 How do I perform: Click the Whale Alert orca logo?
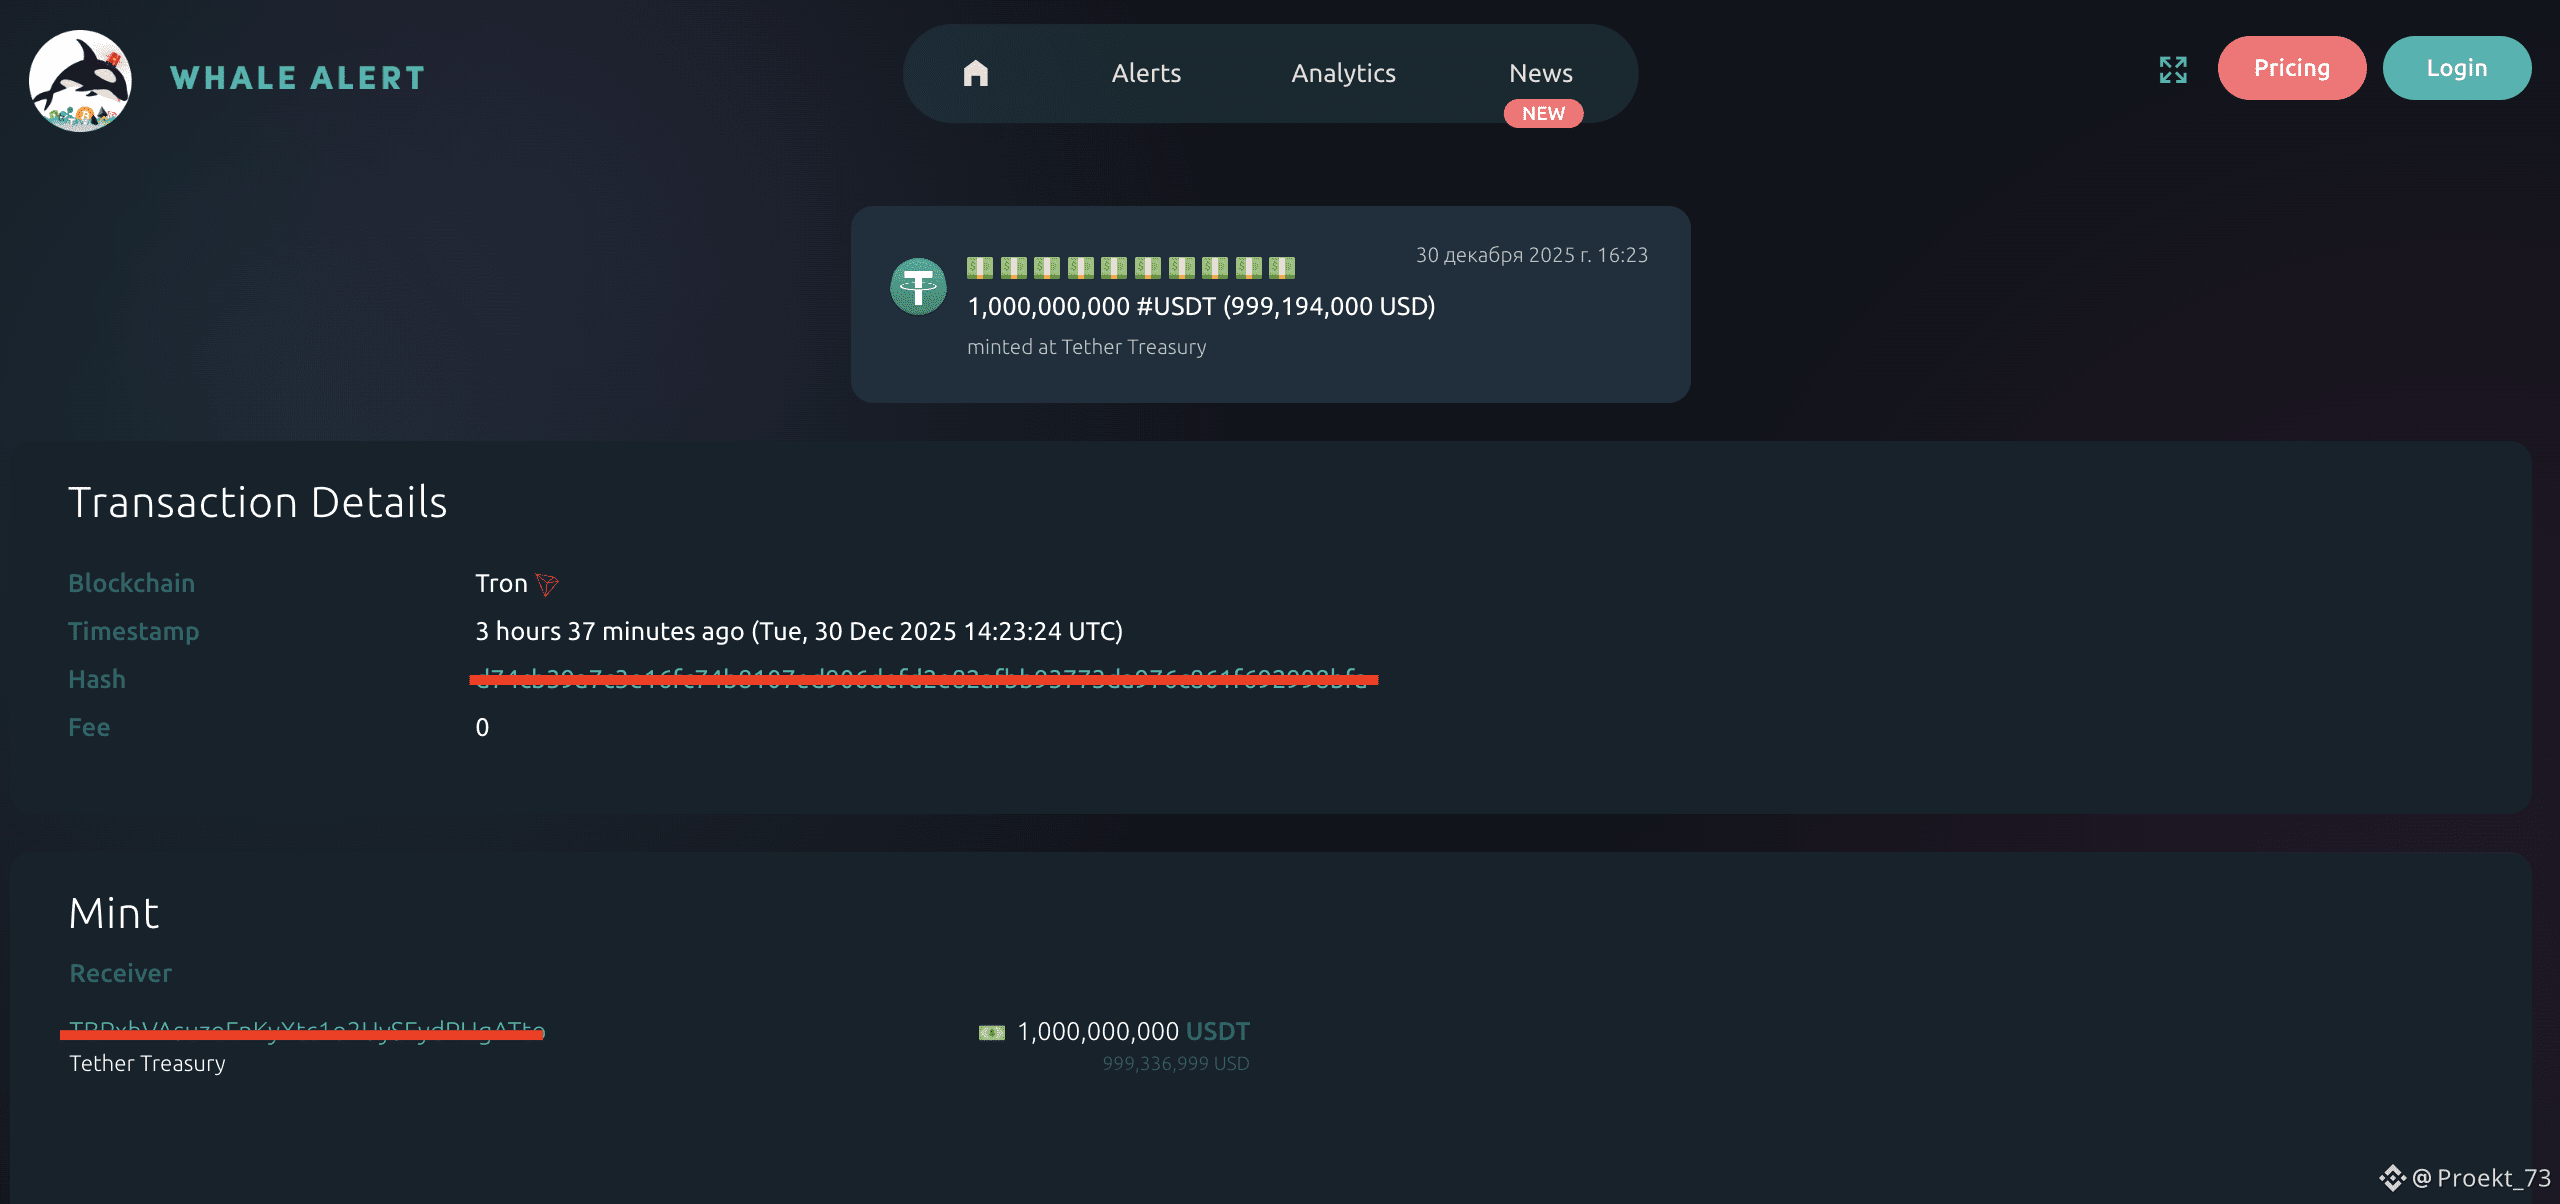80,80
